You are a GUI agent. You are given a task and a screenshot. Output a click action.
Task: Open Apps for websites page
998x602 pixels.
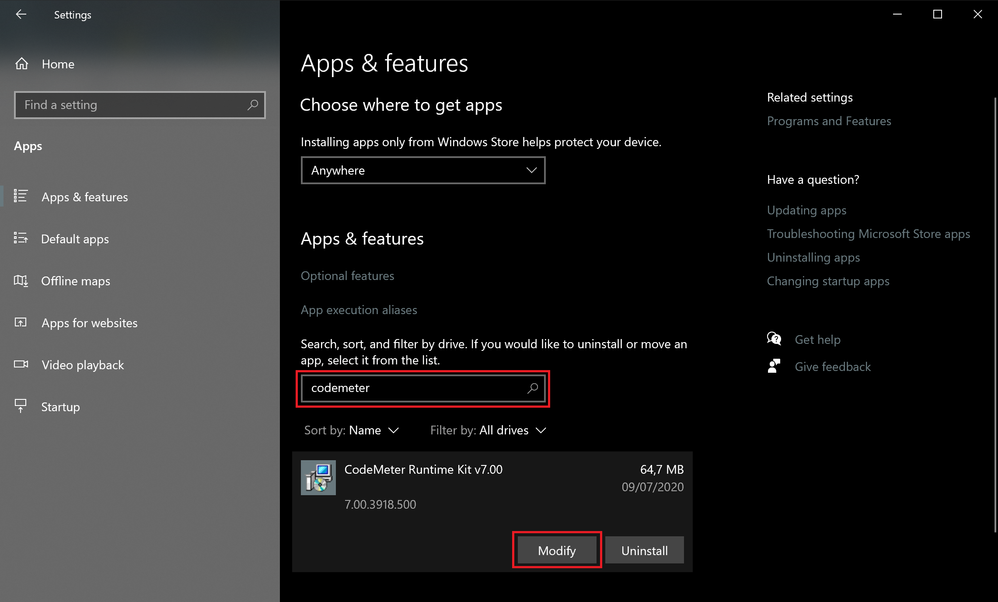pyautogui.click(x=89, y=323)
